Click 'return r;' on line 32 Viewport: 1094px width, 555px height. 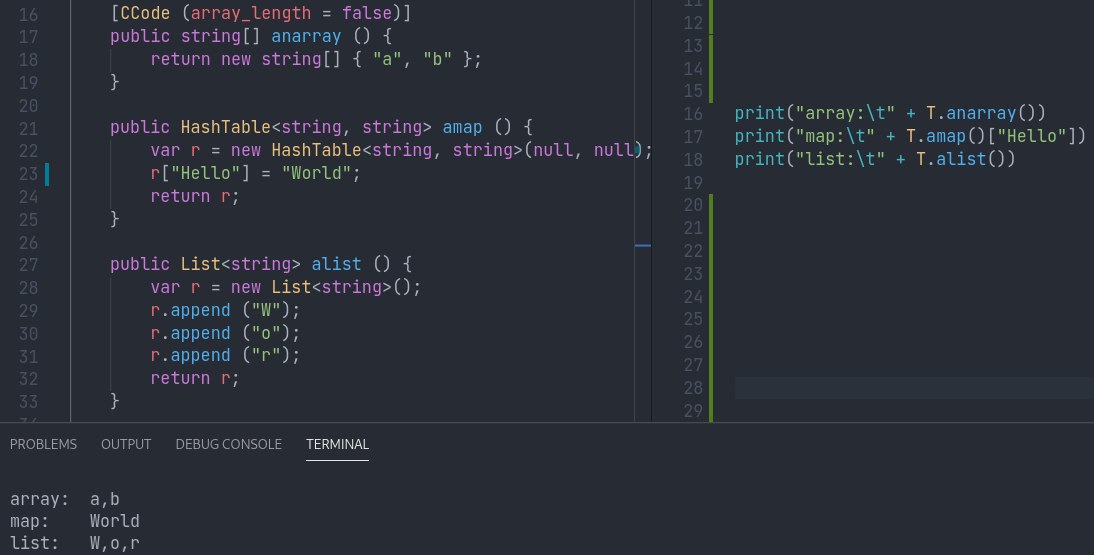click(195, 378)
